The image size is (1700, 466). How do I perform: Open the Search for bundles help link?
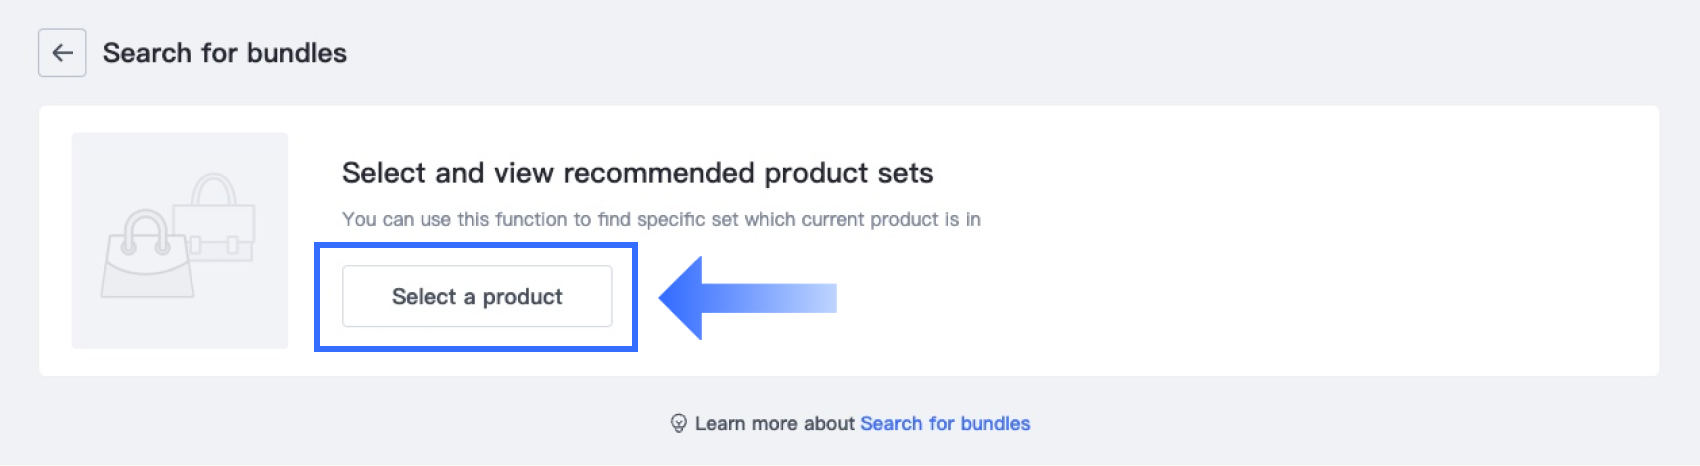944,424
